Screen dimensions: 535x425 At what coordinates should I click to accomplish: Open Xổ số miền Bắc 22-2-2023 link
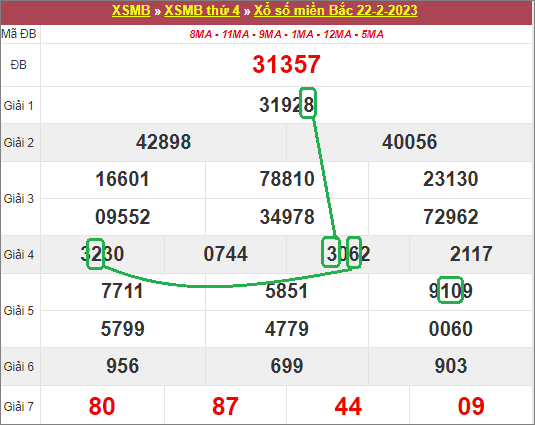coord(336,10)
